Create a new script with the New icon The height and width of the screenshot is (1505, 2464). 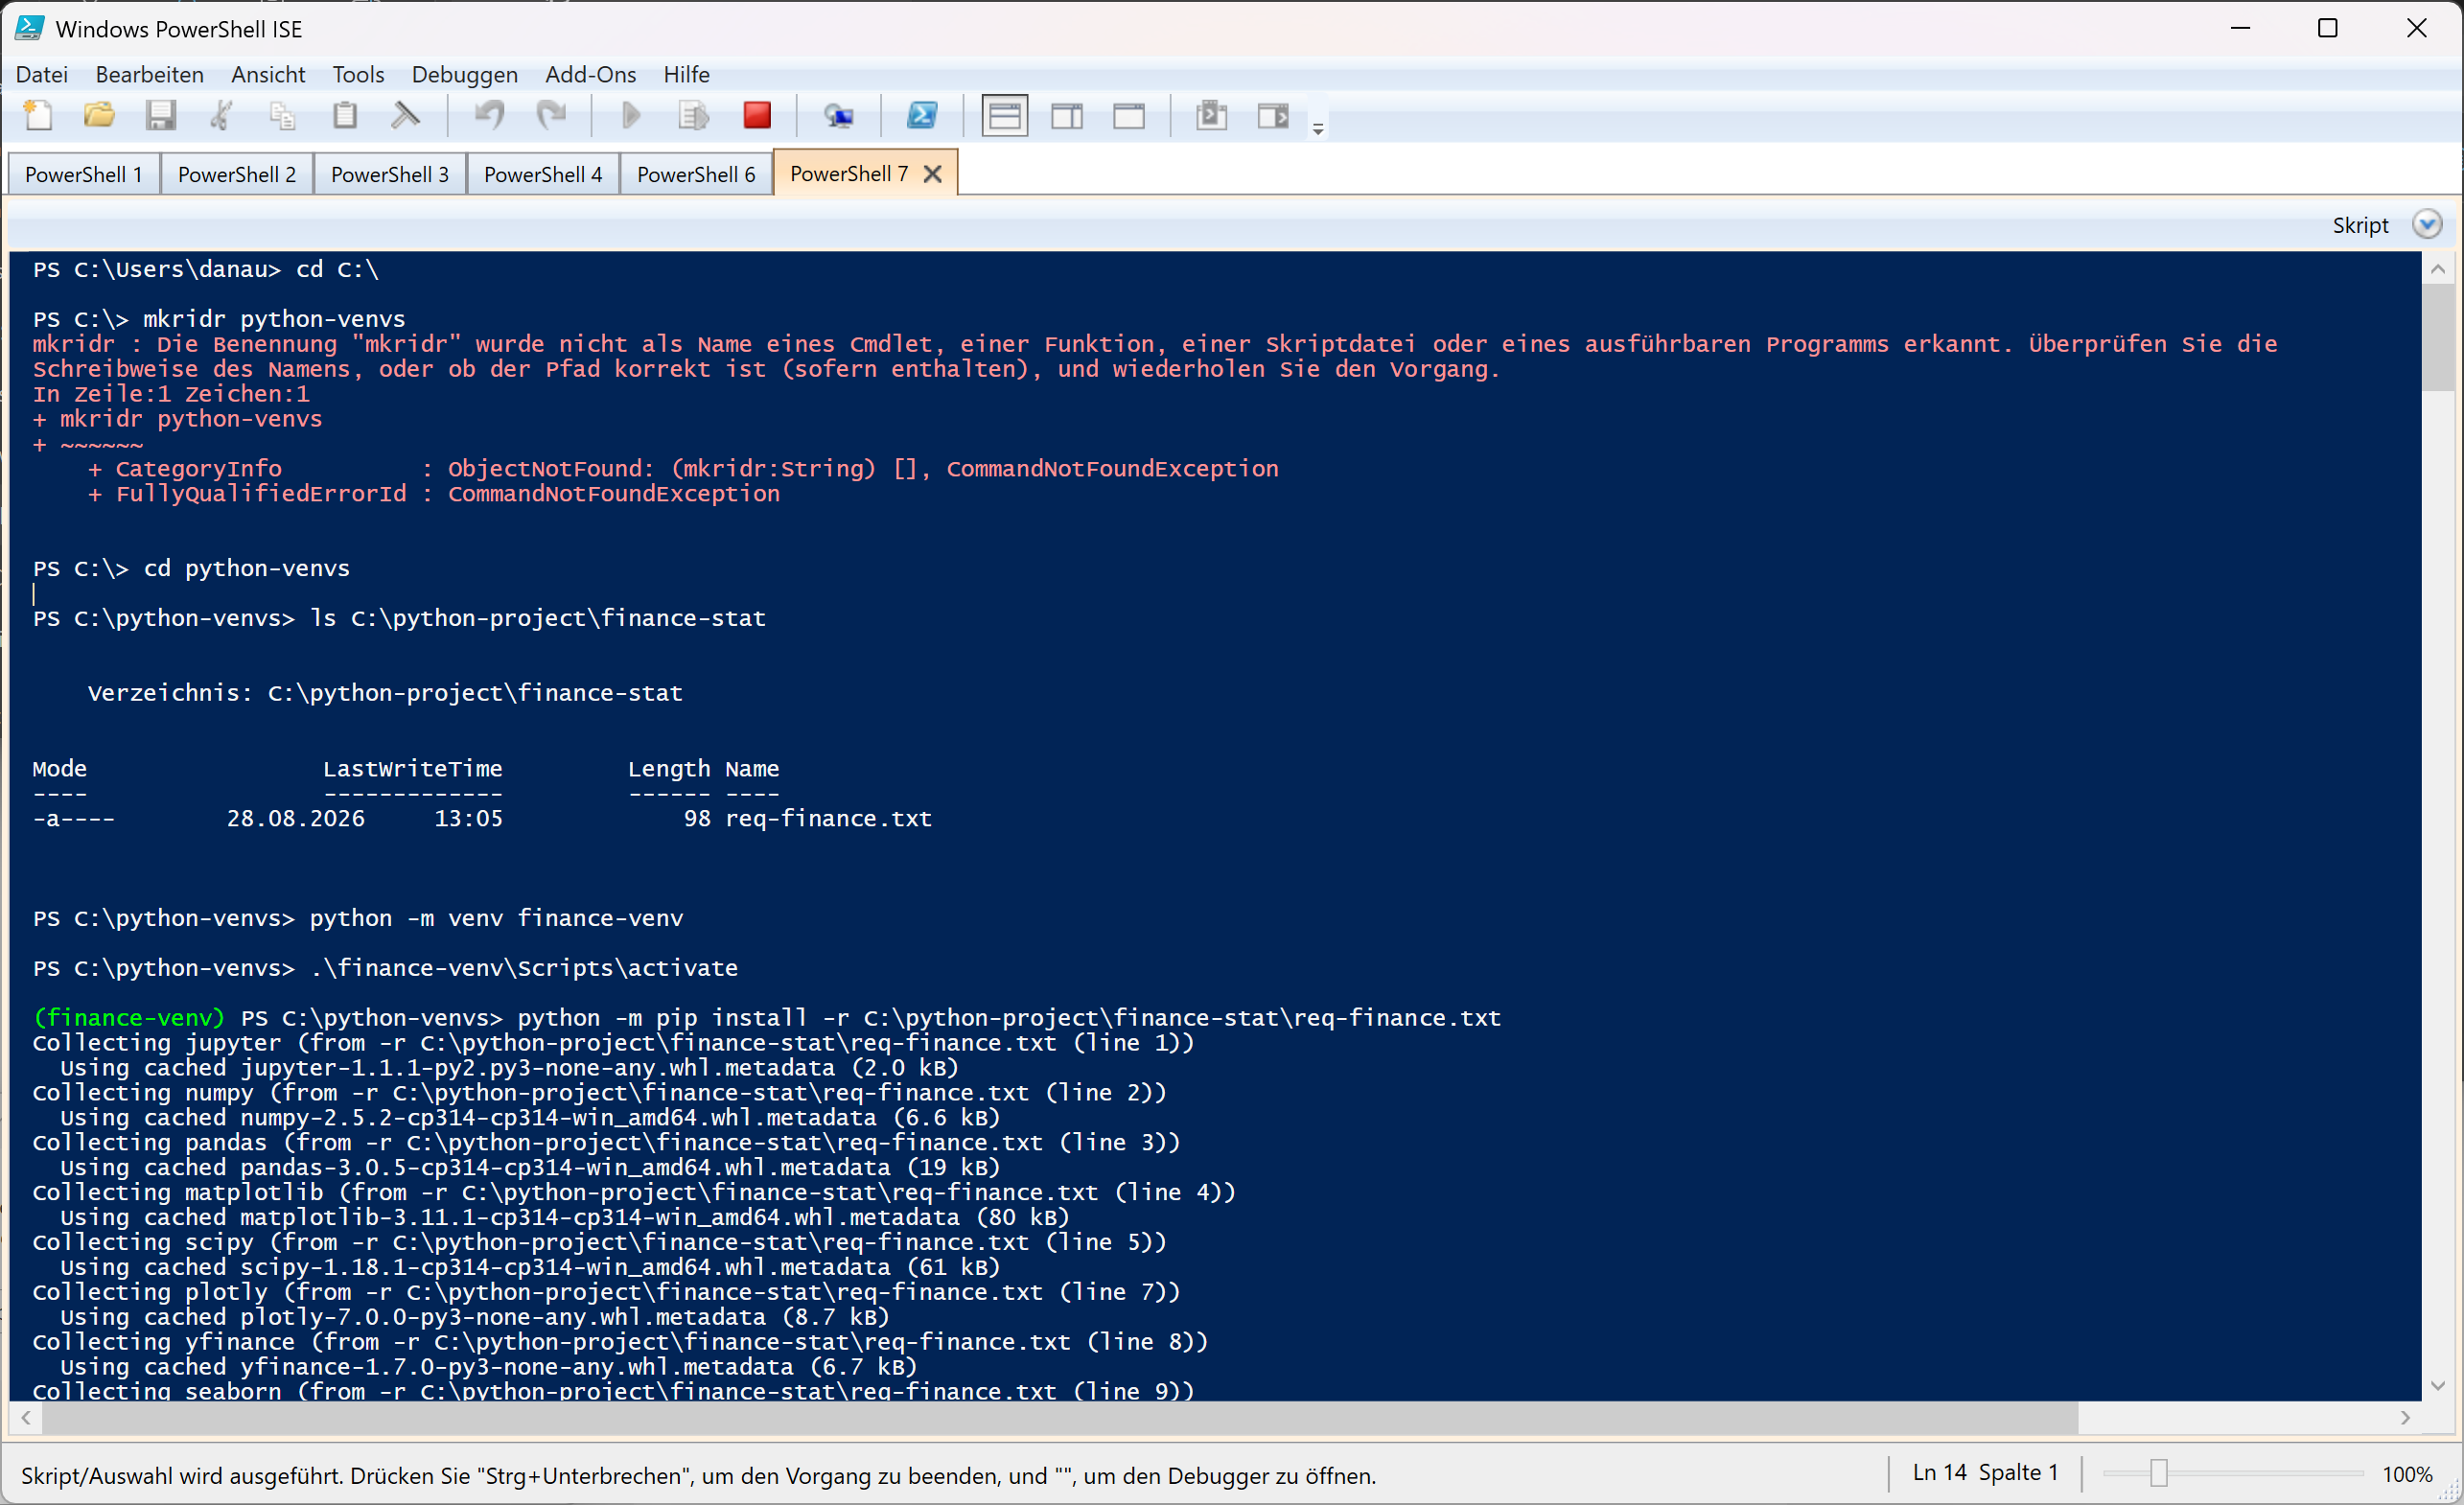point(39,116)
